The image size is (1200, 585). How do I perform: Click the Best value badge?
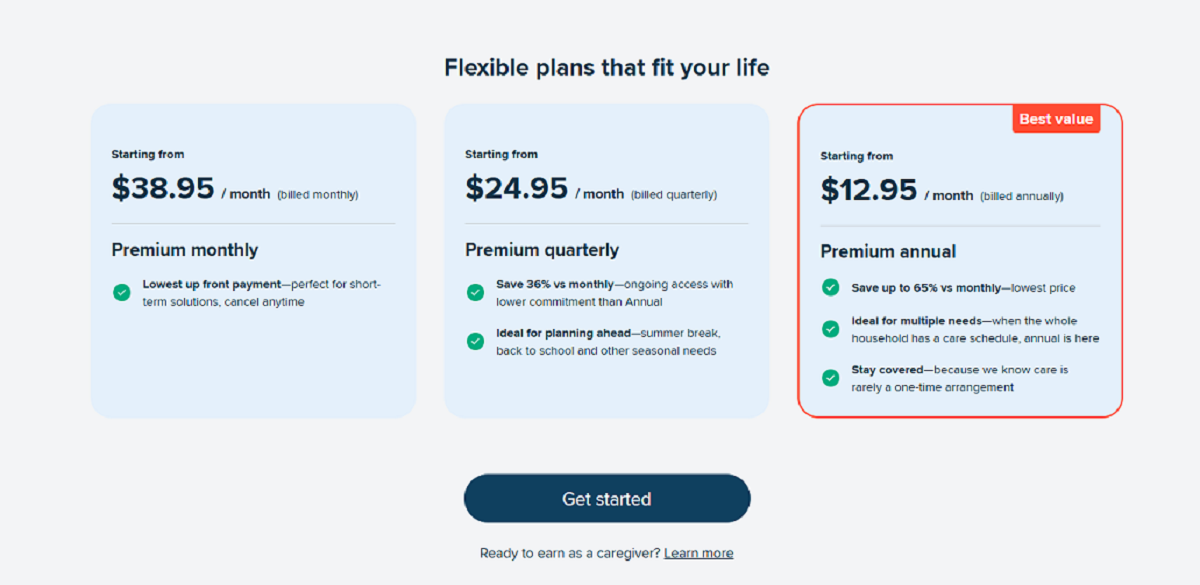[1056, 119]
